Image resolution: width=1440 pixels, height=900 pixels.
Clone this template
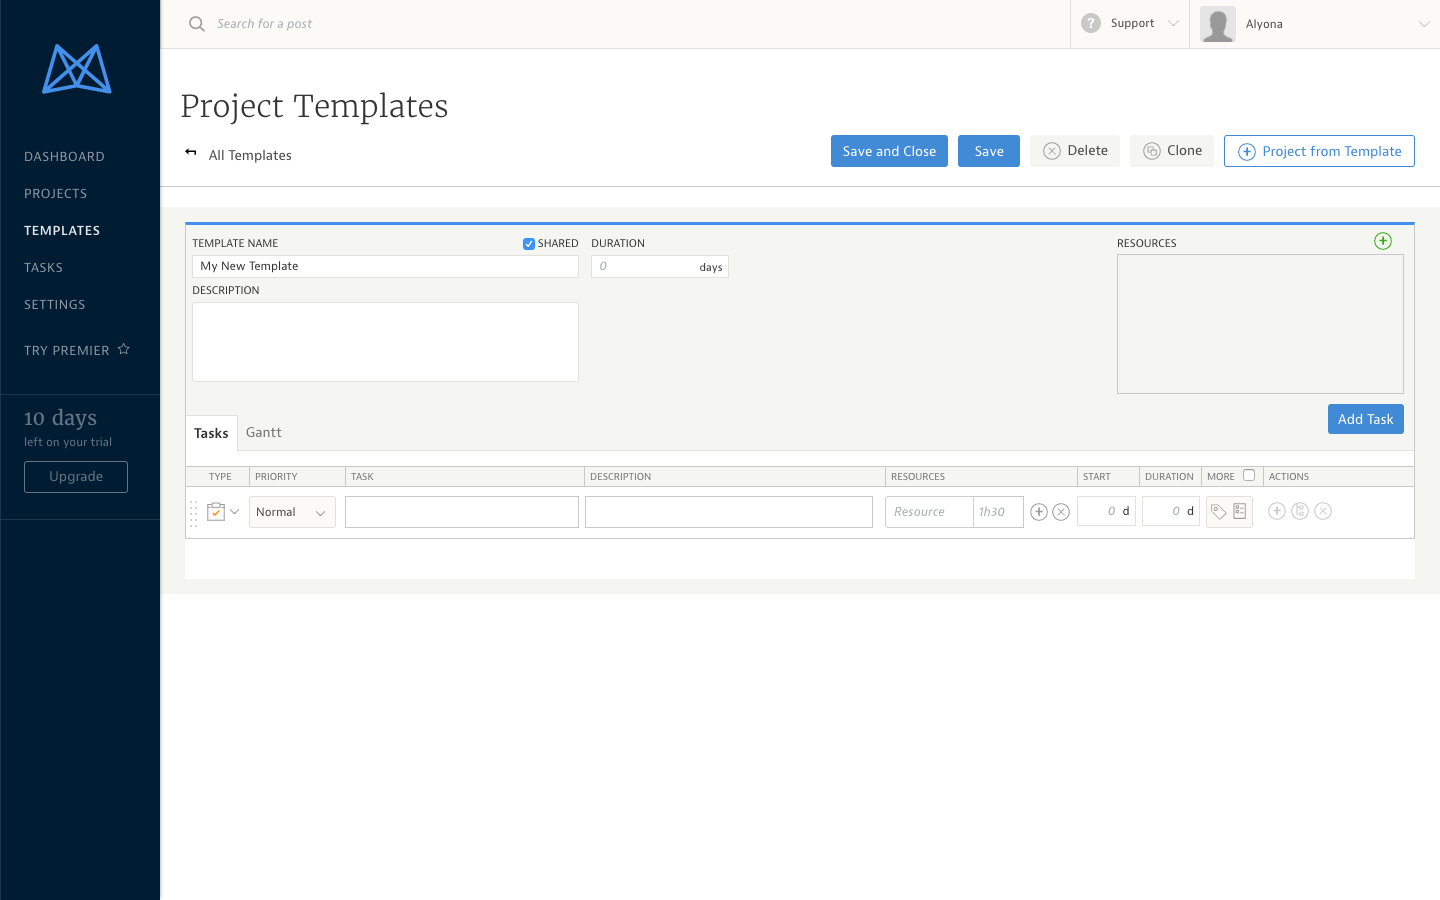tap(1172, 151)
